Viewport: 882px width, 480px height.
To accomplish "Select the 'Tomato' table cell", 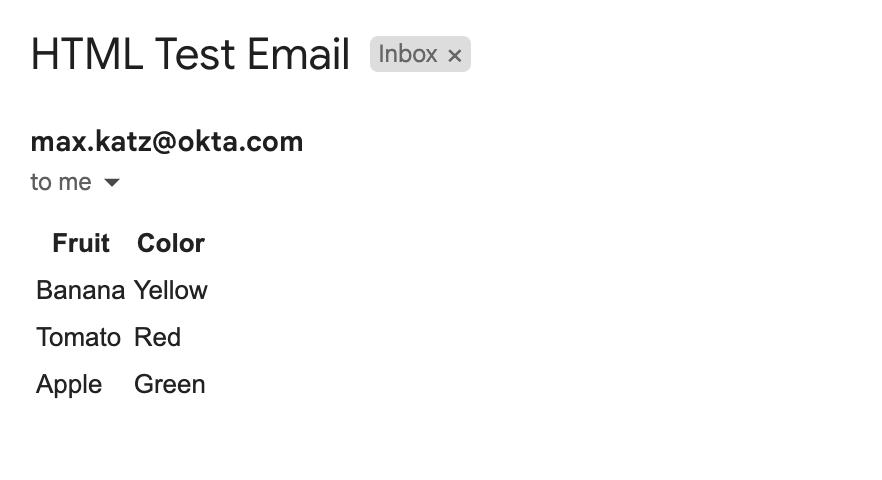I will tap(78, 337).
